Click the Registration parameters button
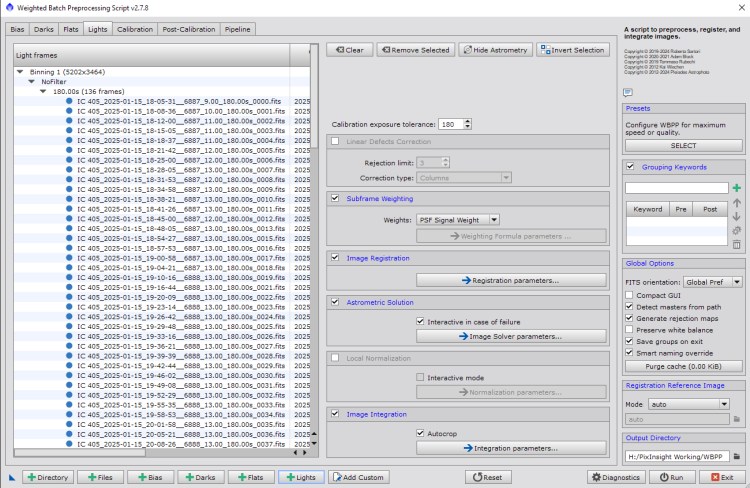750x488 pixels. [x=510, y=280]
